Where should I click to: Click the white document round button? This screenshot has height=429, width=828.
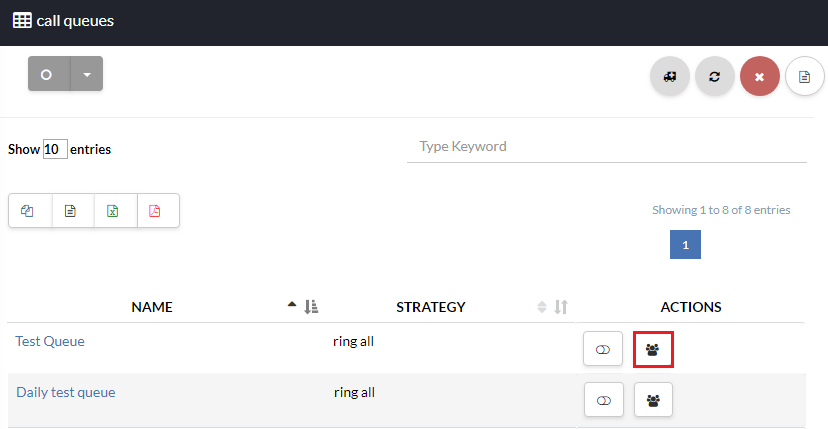[x=805, y=76]
